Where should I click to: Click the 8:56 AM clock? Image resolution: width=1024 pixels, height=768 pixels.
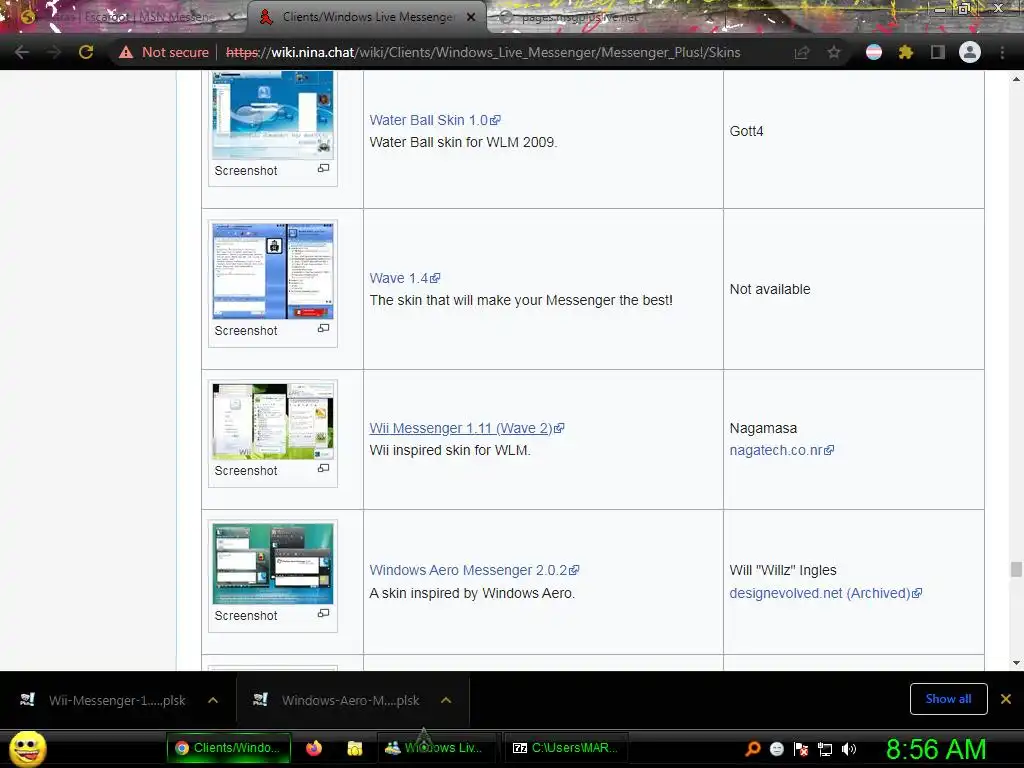click(x=935, y=748)
